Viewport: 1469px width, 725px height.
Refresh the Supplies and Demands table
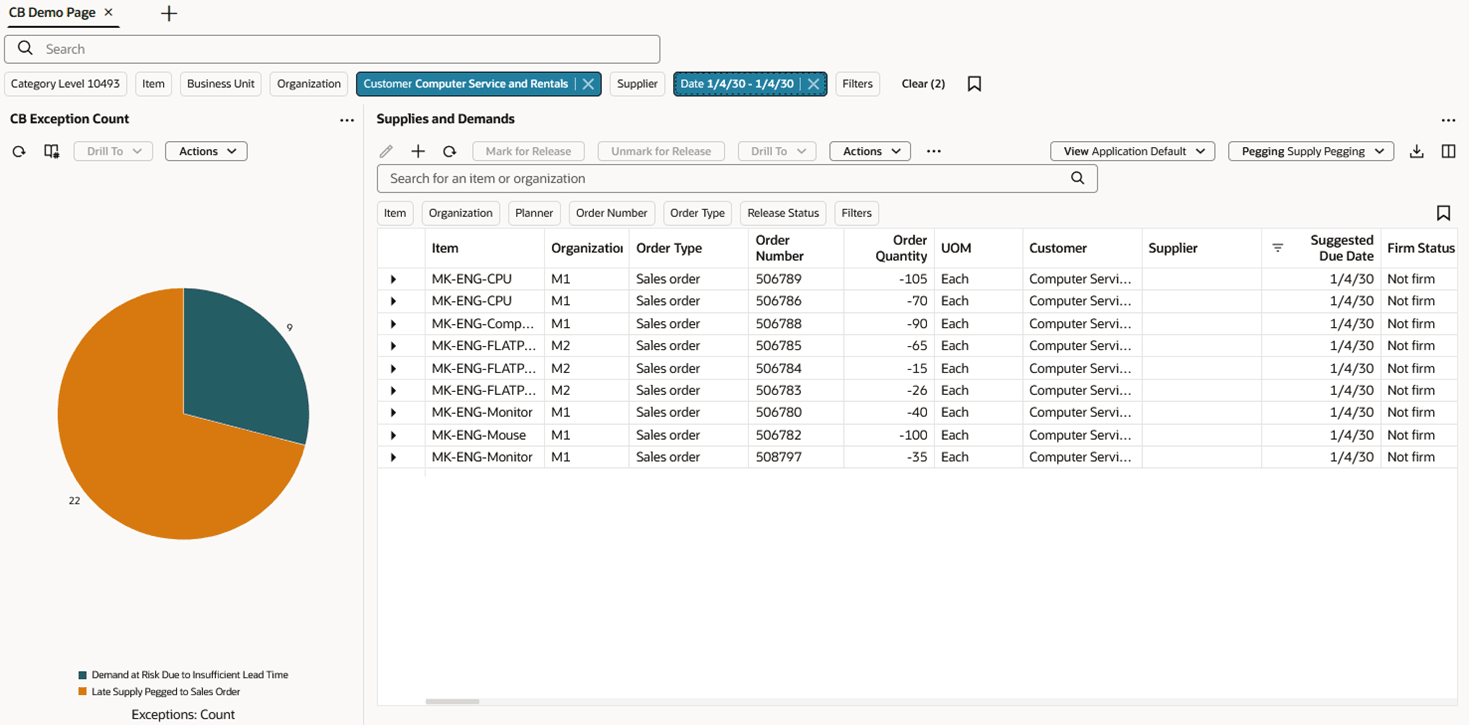[x=450, y=151]
